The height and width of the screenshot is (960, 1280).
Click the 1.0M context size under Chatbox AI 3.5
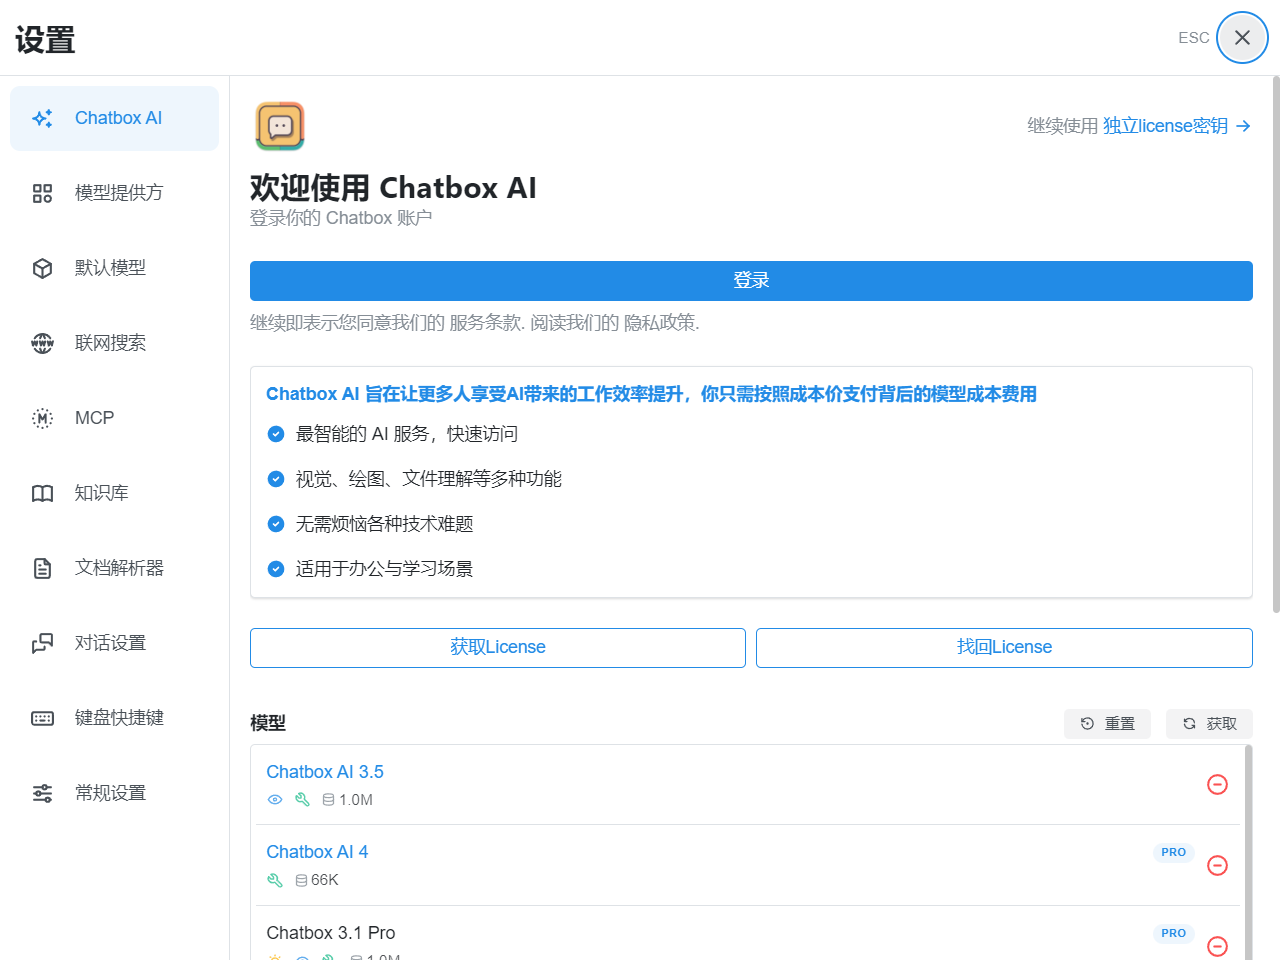[x=348, y=800]
